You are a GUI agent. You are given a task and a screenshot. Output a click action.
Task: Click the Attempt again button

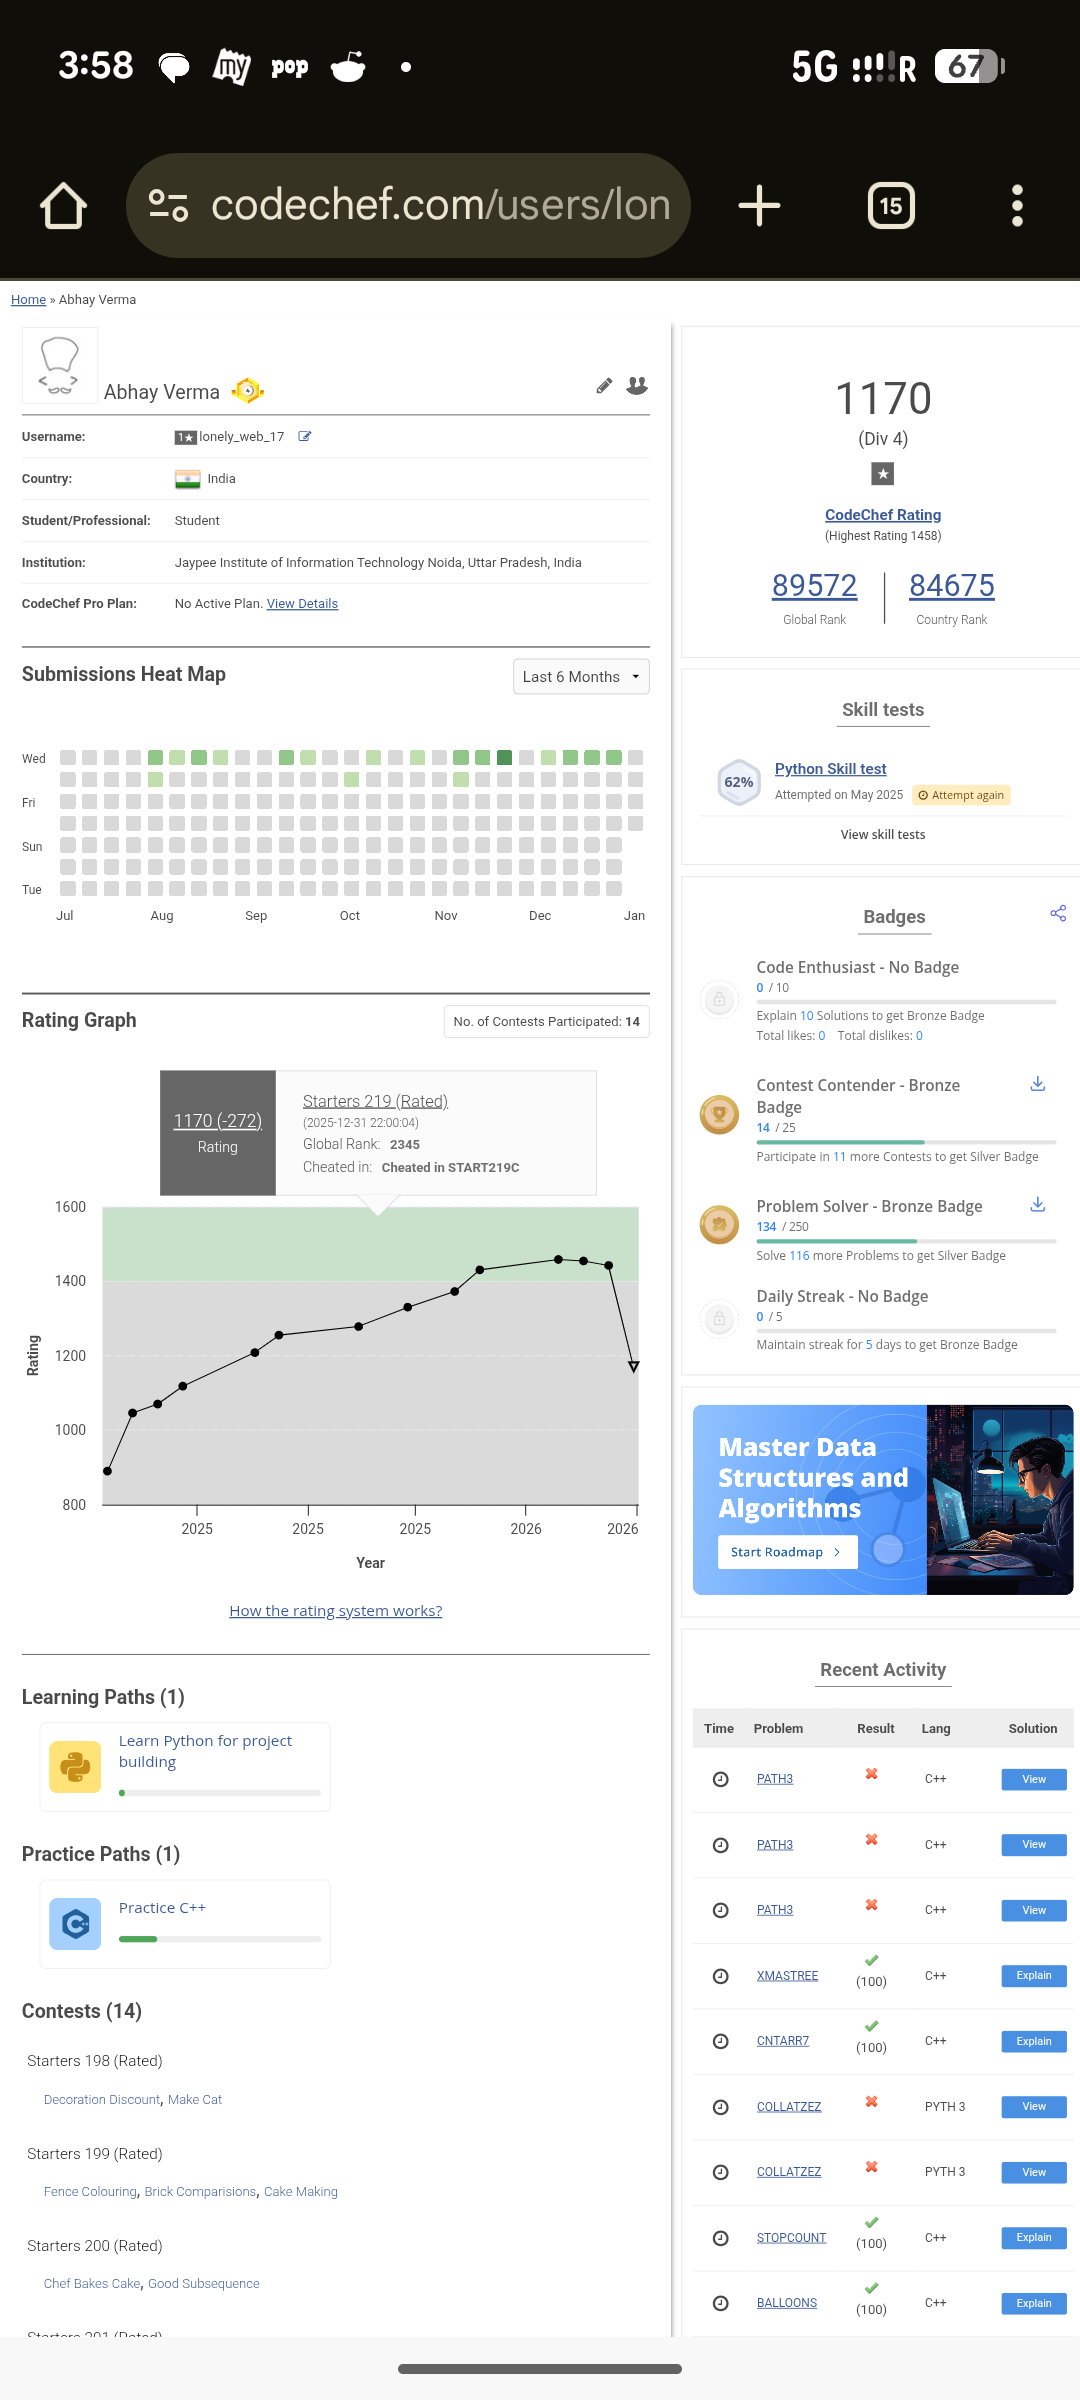961,795
